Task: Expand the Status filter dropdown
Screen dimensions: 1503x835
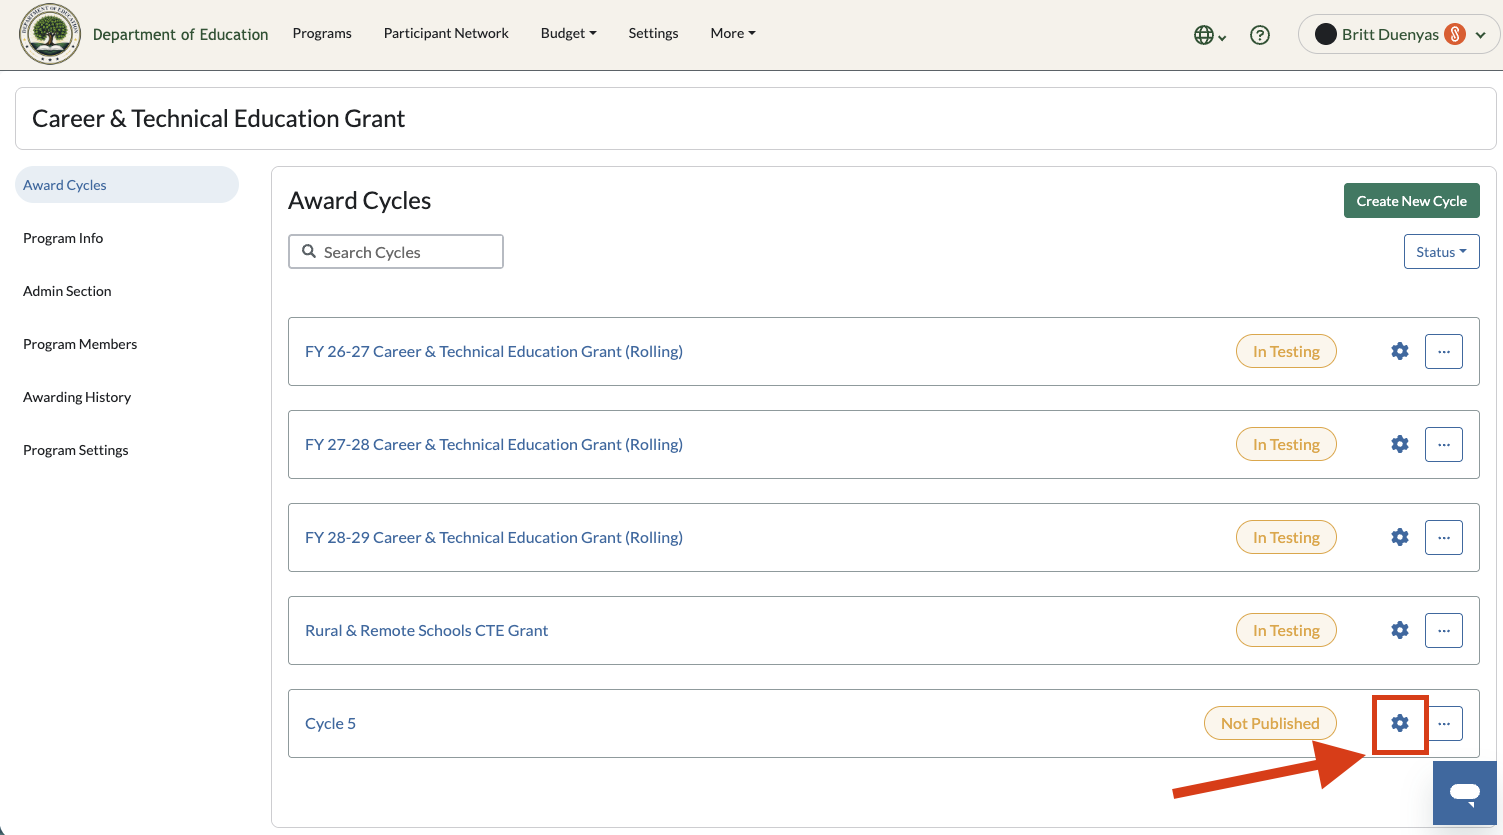Action: click(x=1441, y=252)
